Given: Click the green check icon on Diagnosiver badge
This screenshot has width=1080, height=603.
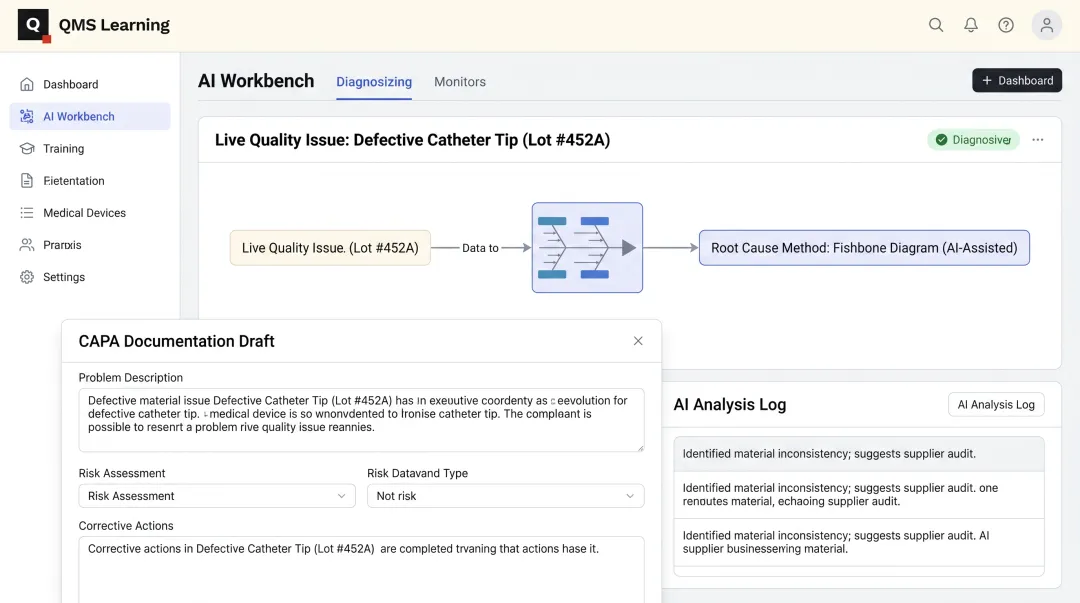Looking at the screenshot, I should click(941, 140).
